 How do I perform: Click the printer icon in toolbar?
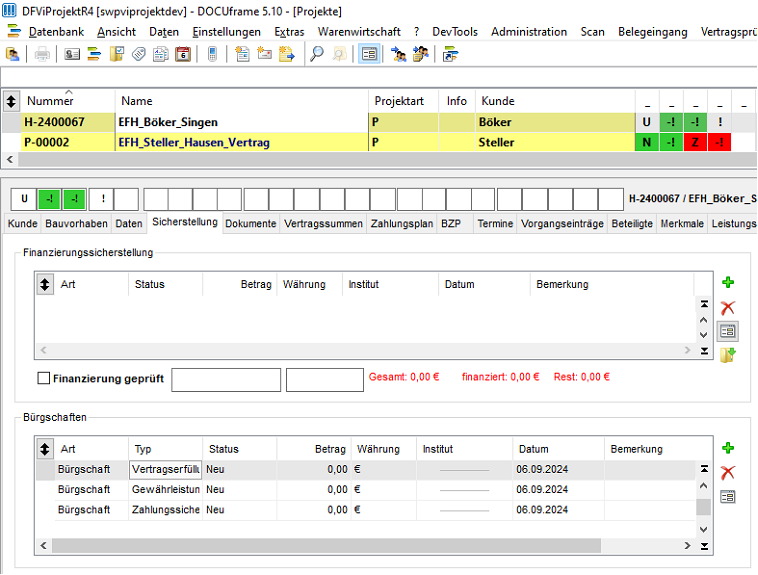click(42, 54)
